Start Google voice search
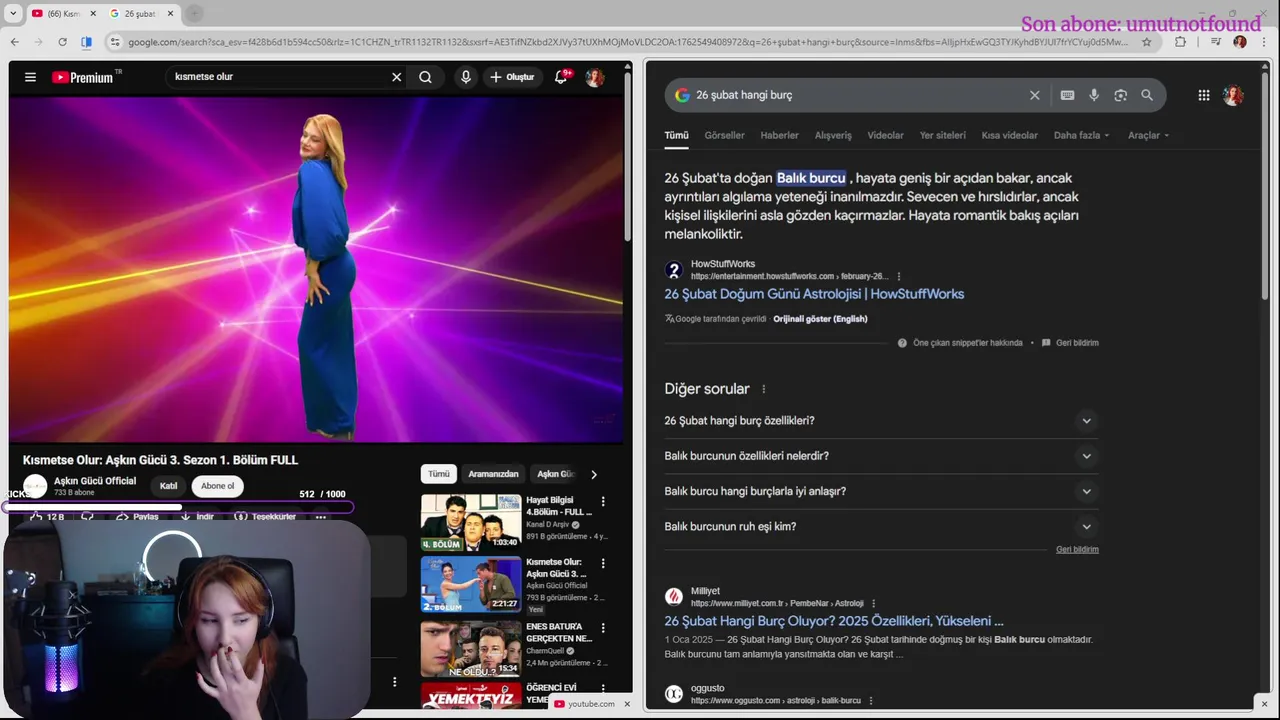 1094,95
